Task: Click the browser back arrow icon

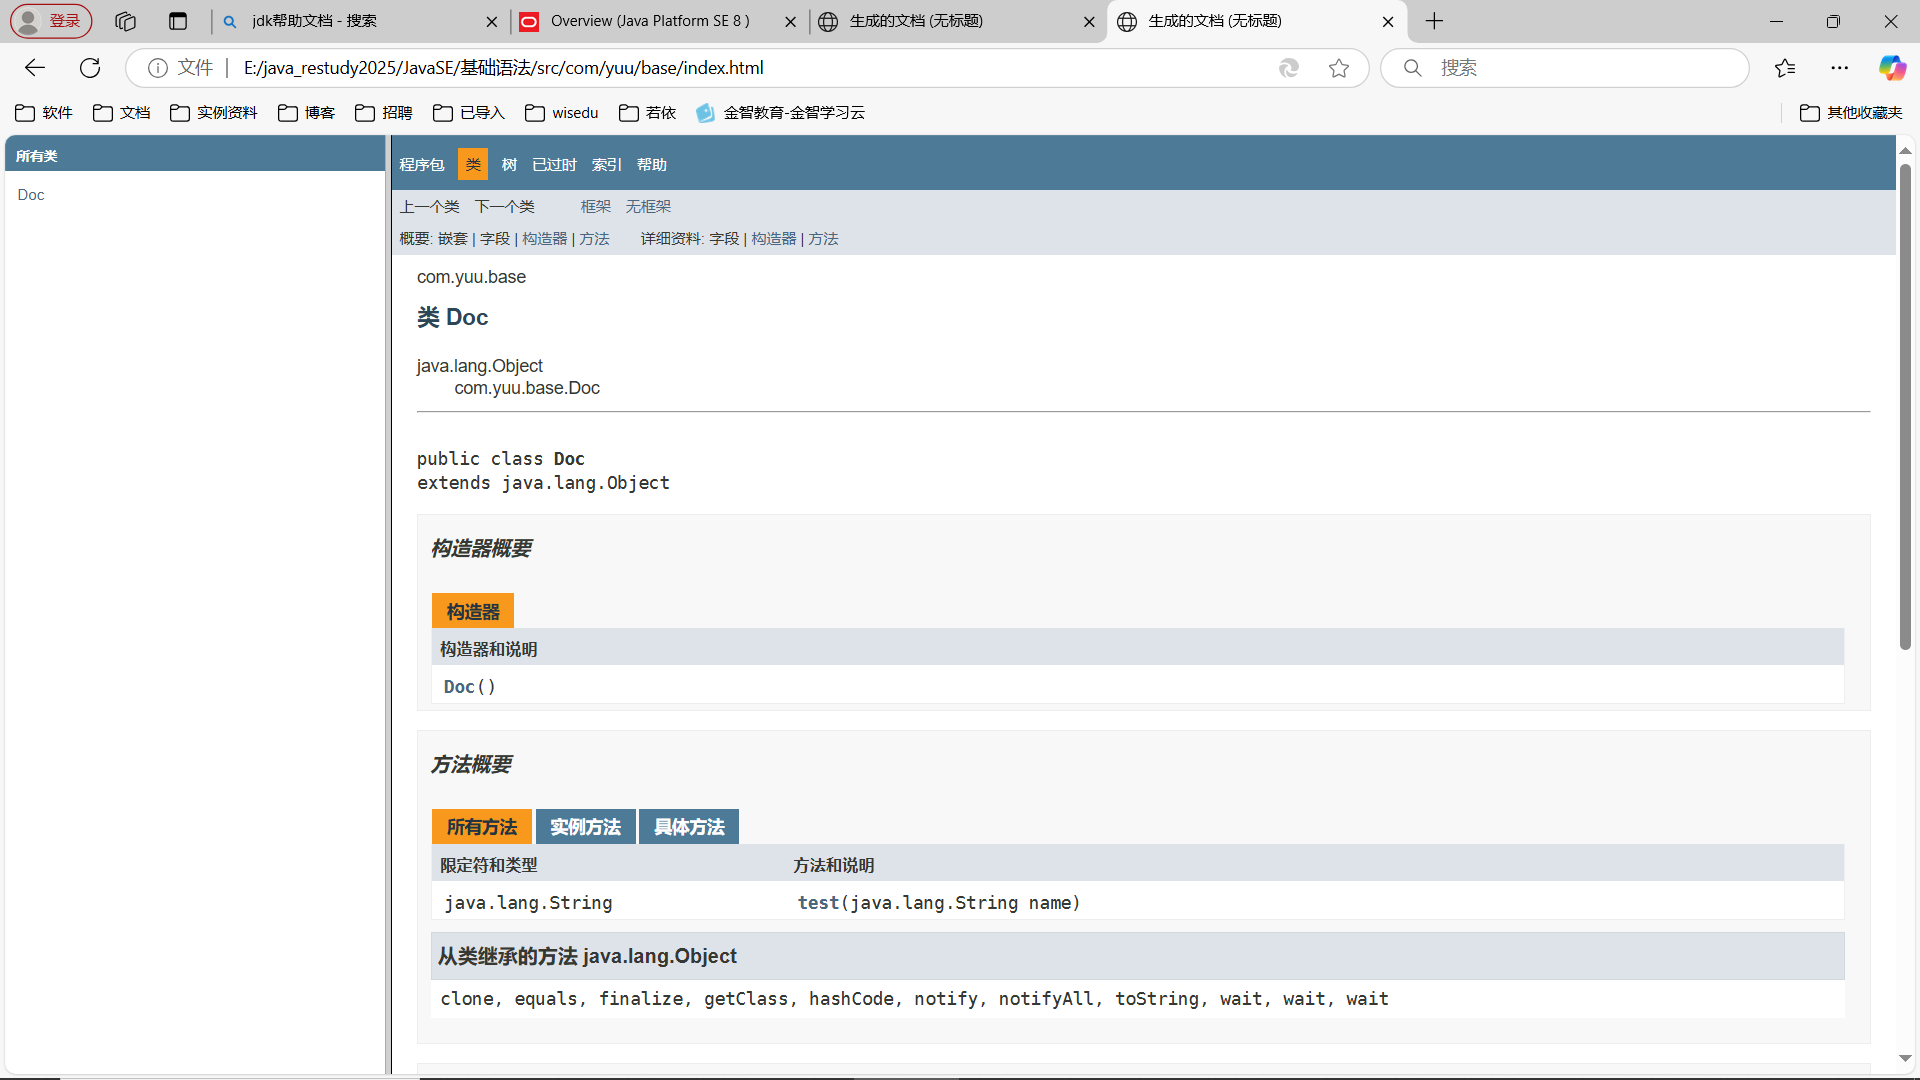Action: click(x=35, y=68)
